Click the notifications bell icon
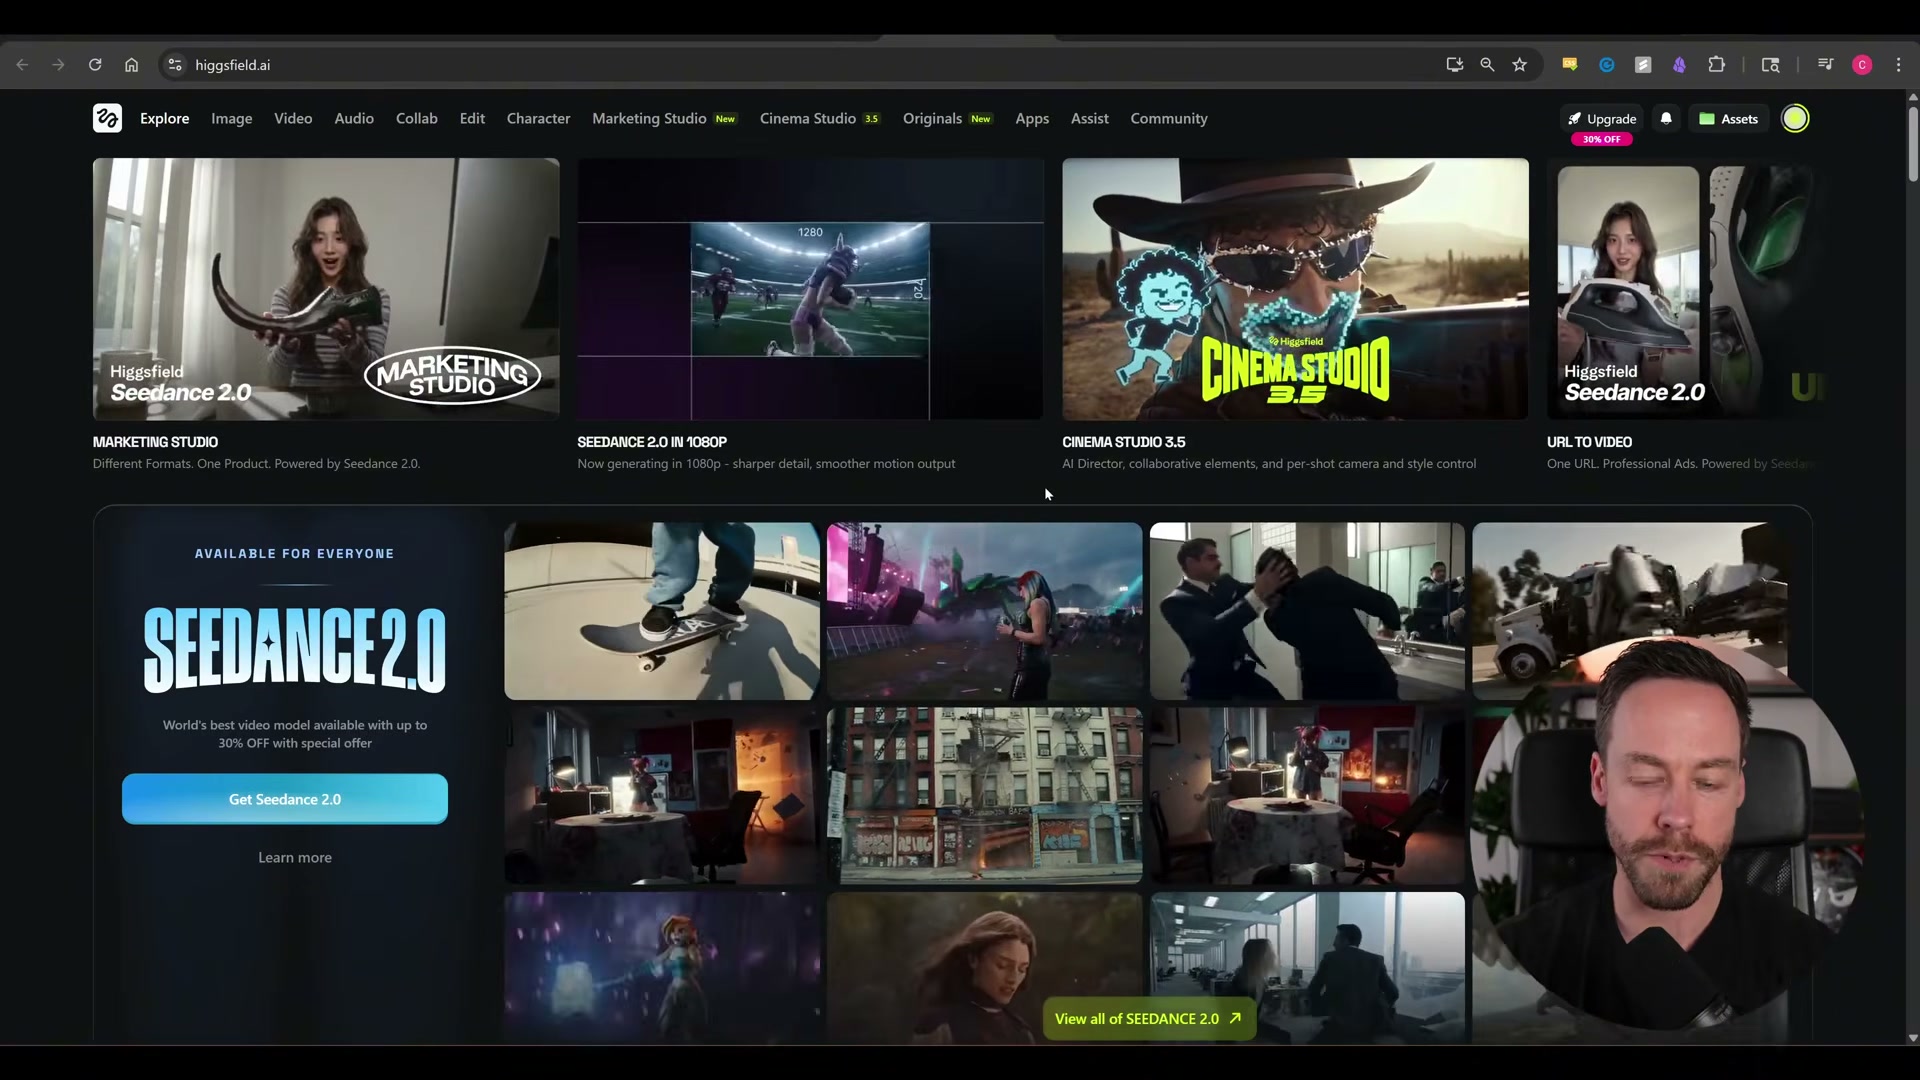 (1665, 118)
